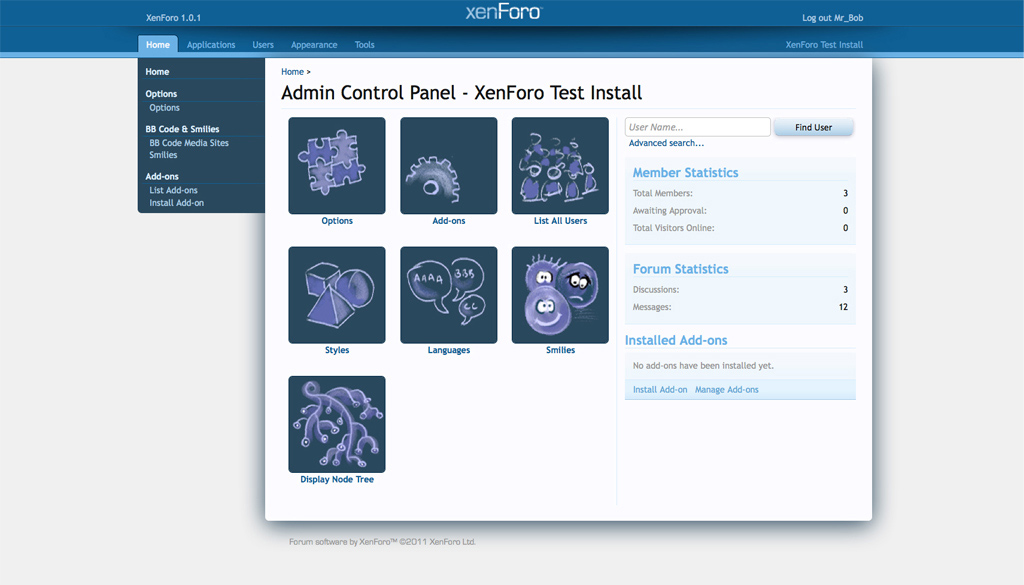Click the Find User button

[x=814, y=127]
